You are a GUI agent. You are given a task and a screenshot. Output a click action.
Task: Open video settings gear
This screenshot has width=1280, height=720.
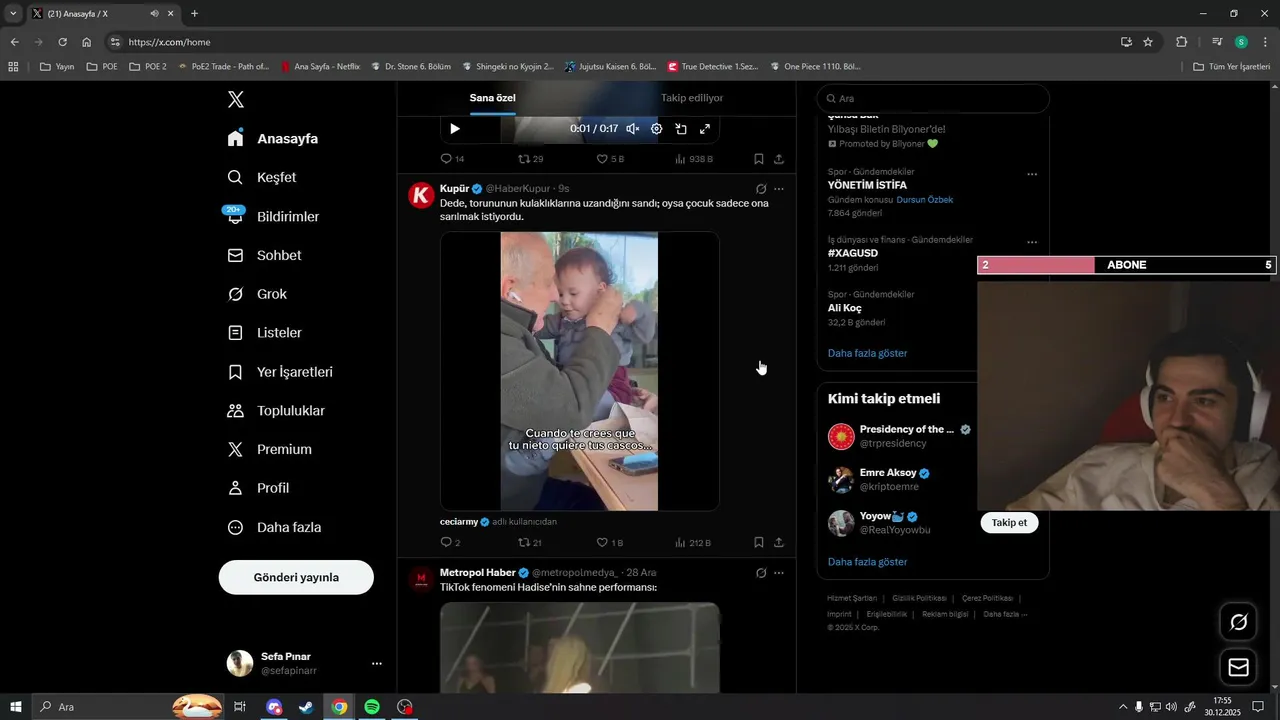click(656, 129)
